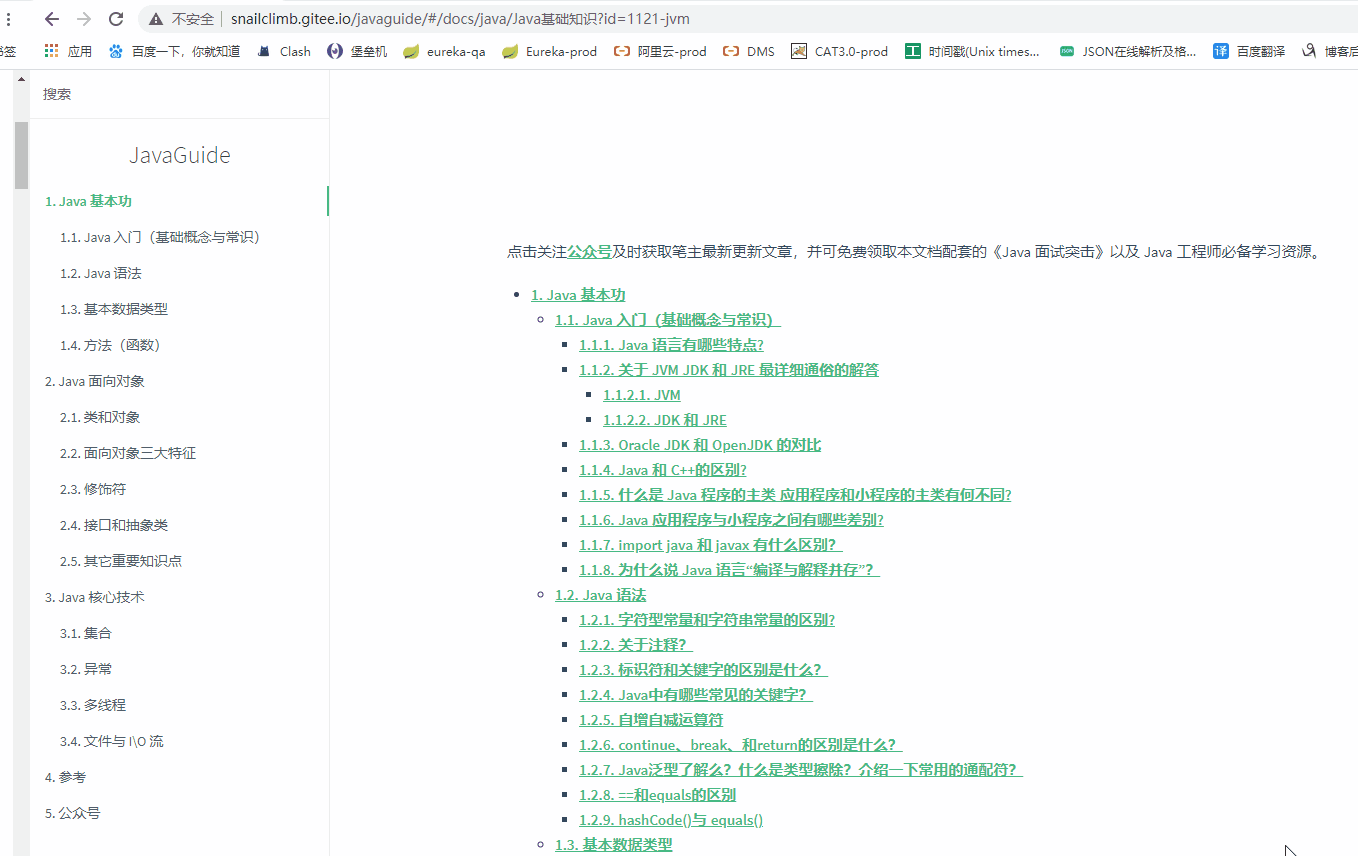The image size is (1358, 856).
Task: Open sidebar item 3.1. 集合
Action: tap(86, 633)
